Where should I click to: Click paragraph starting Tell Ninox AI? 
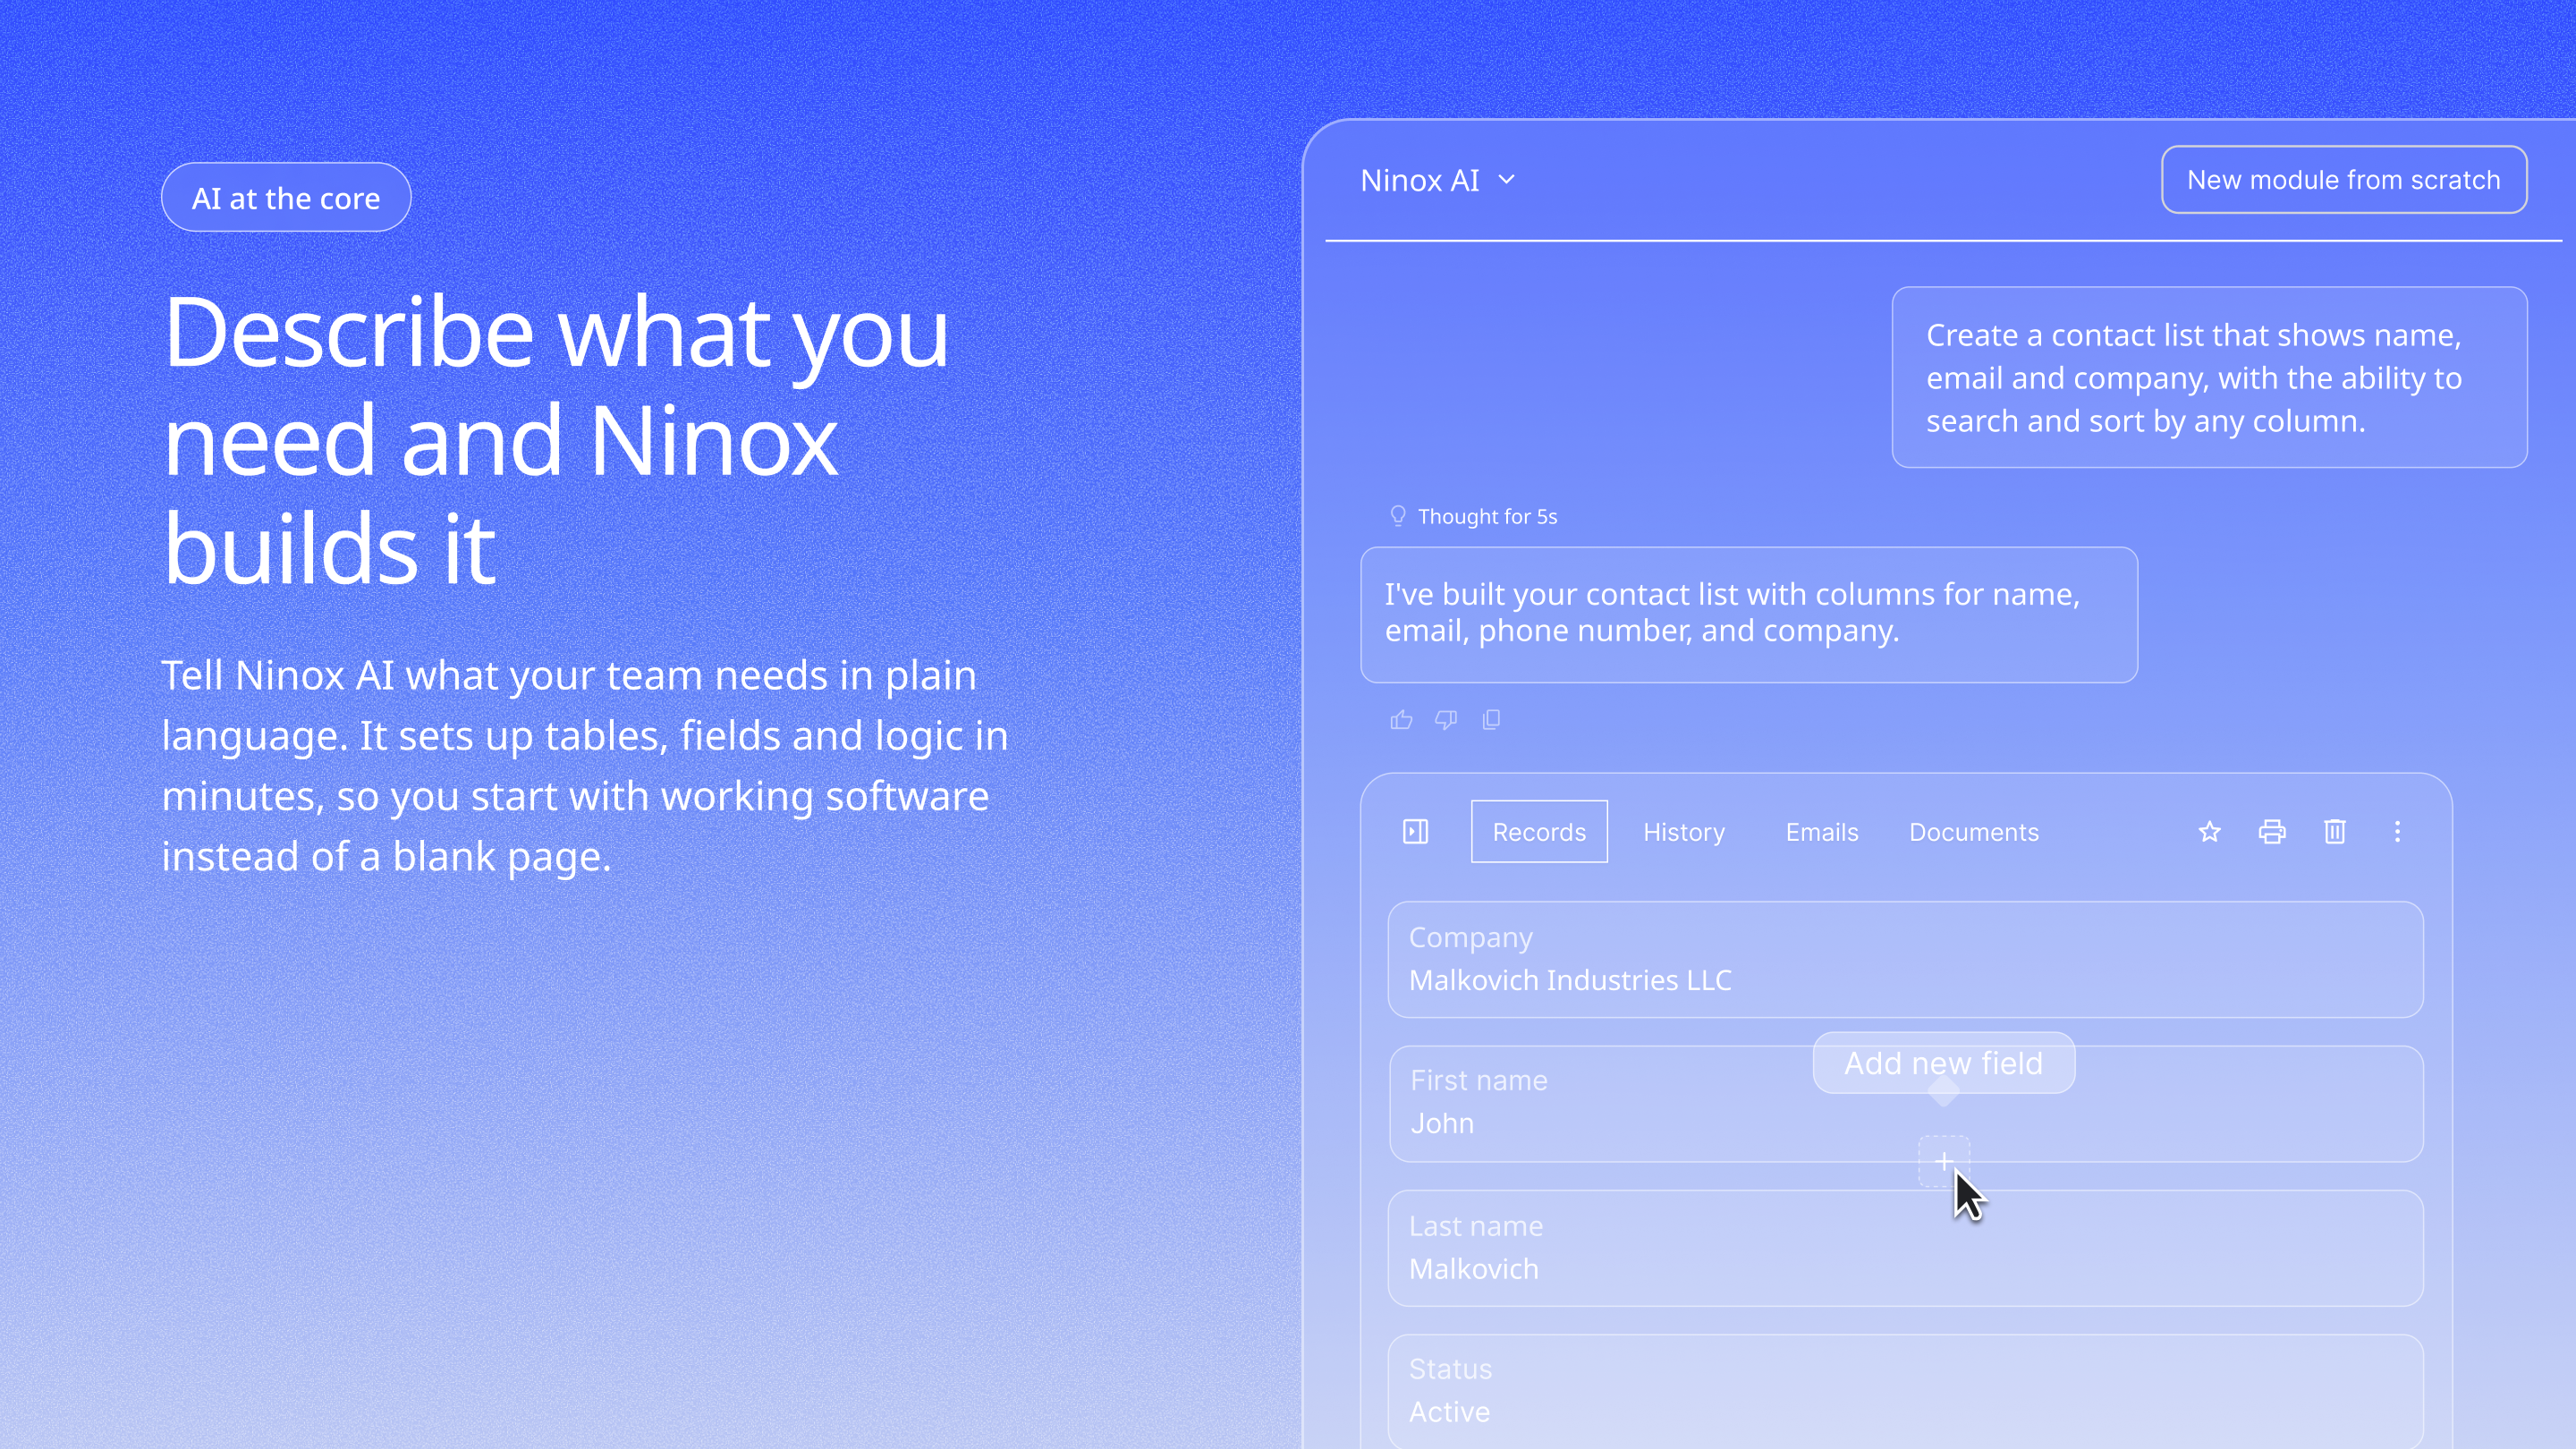tap(585, 766)
